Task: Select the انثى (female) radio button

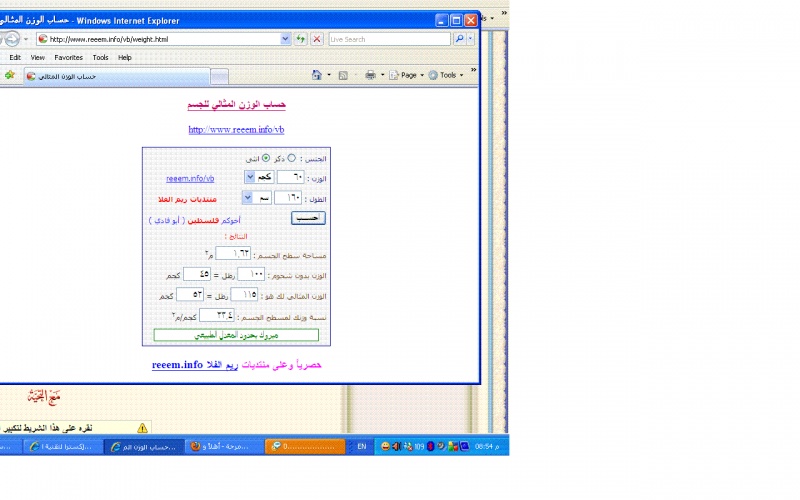Action: 266,158
